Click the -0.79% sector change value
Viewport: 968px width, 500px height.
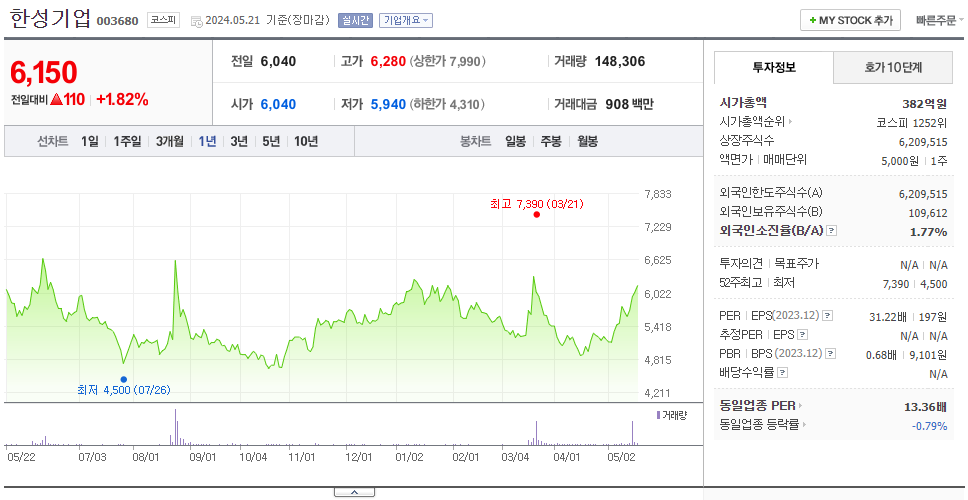tap(929, 426)
